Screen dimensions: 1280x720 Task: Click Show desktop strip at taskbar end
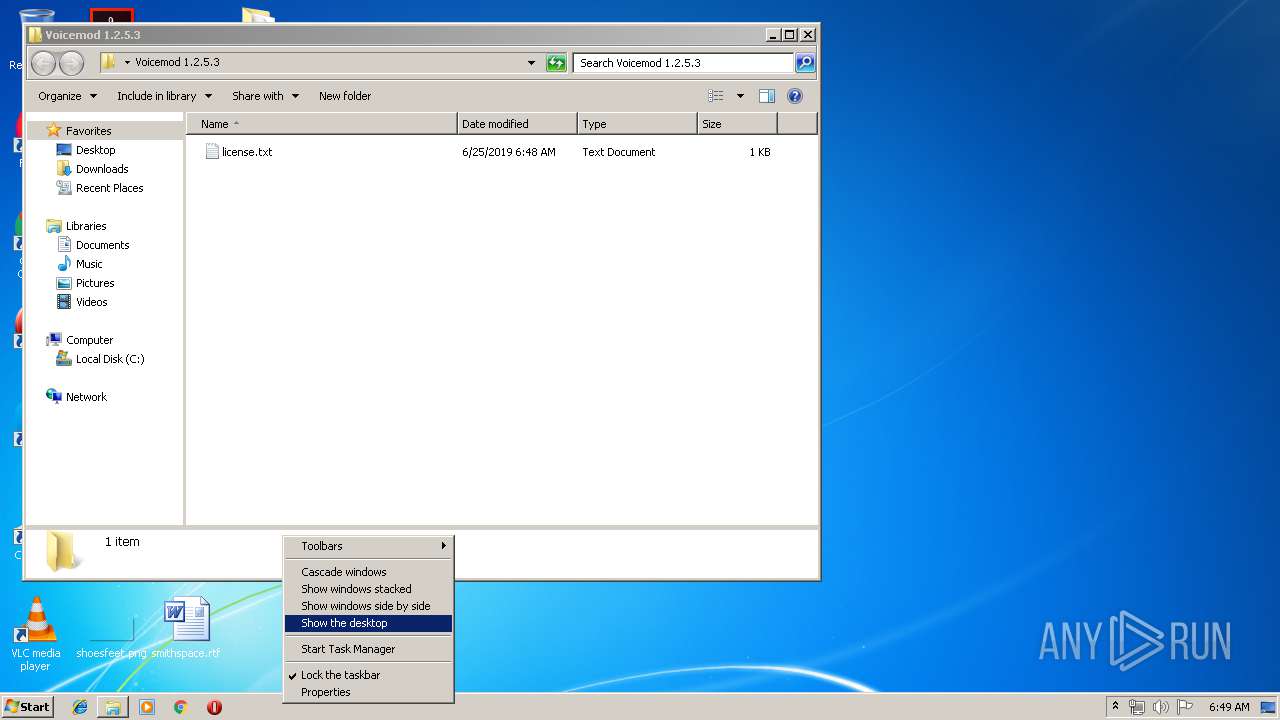pos(1268,707)
